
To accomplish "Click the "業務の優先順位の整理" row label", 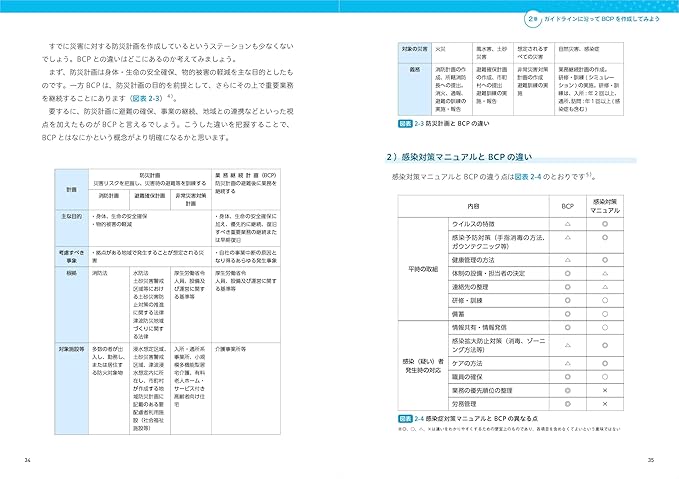I will click(x=482, y=390).
